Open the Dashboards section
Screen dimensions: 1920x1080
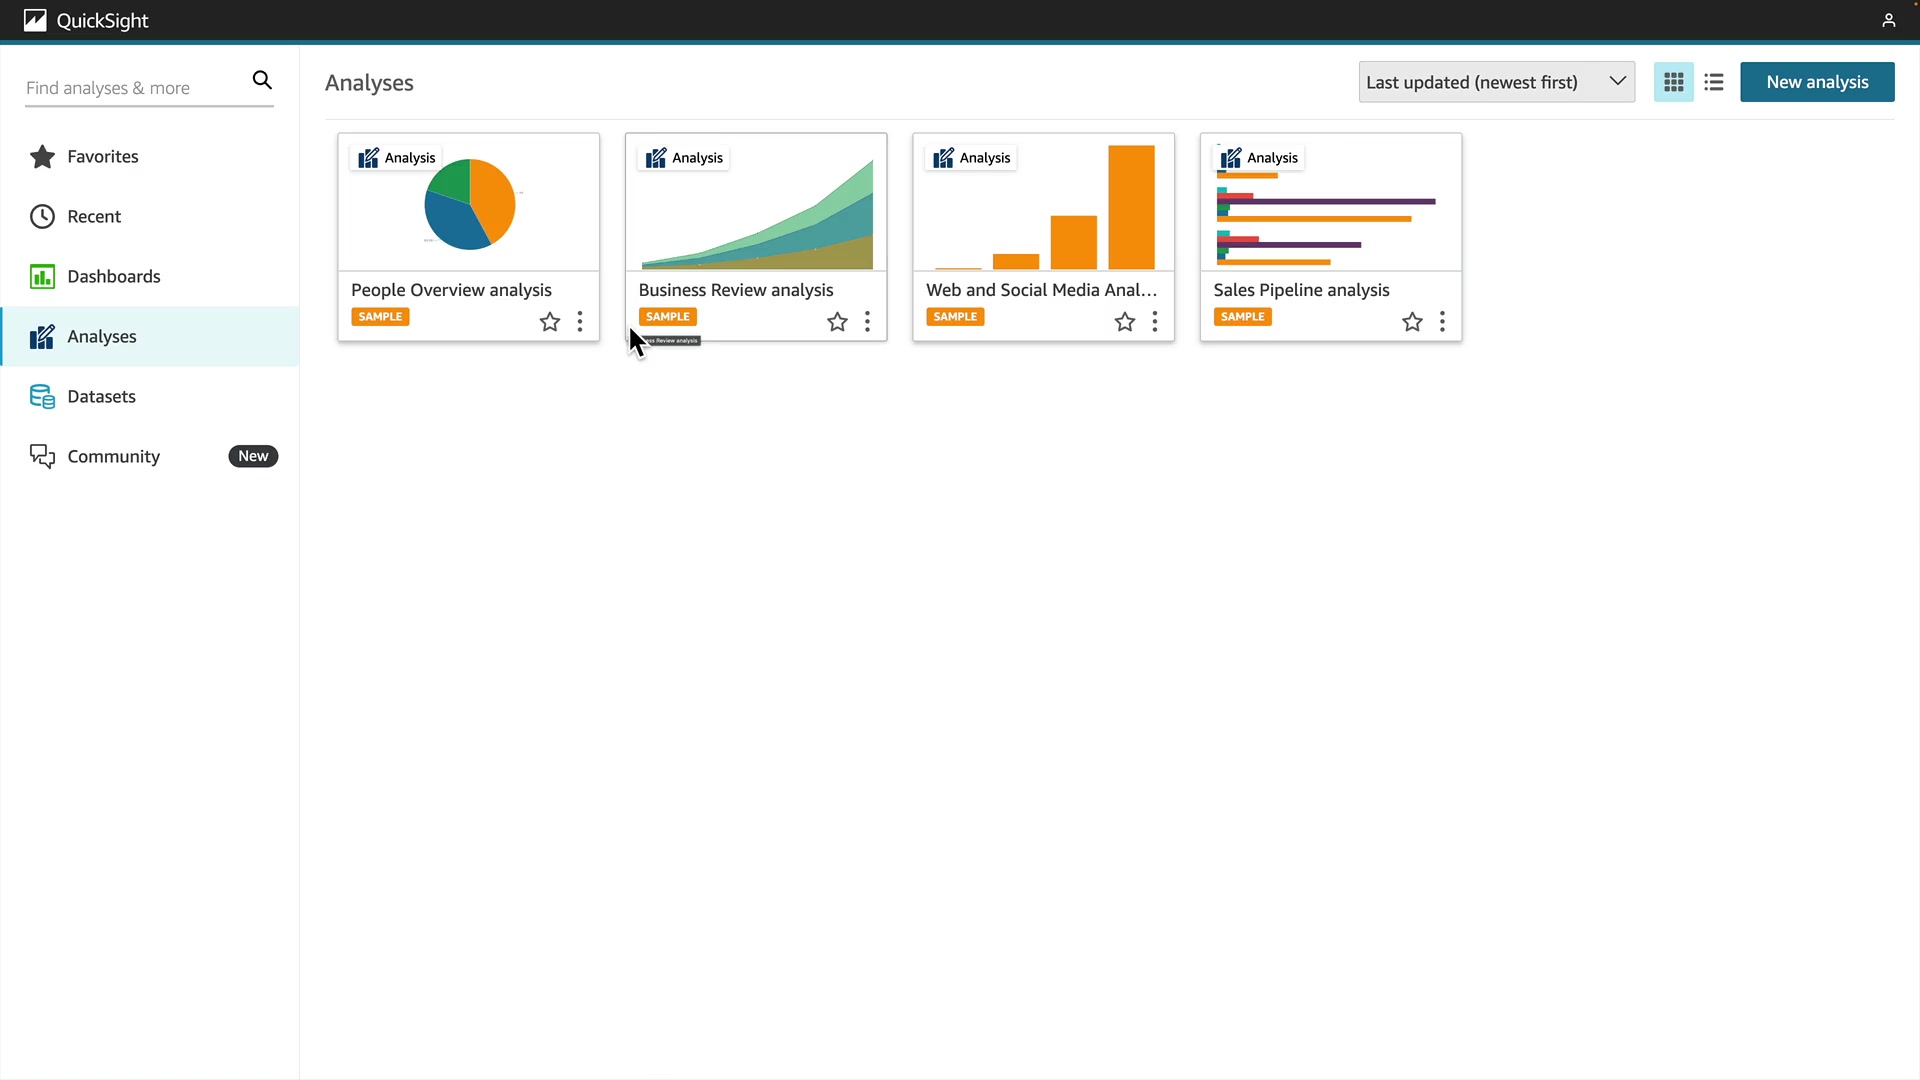[113, 276]
